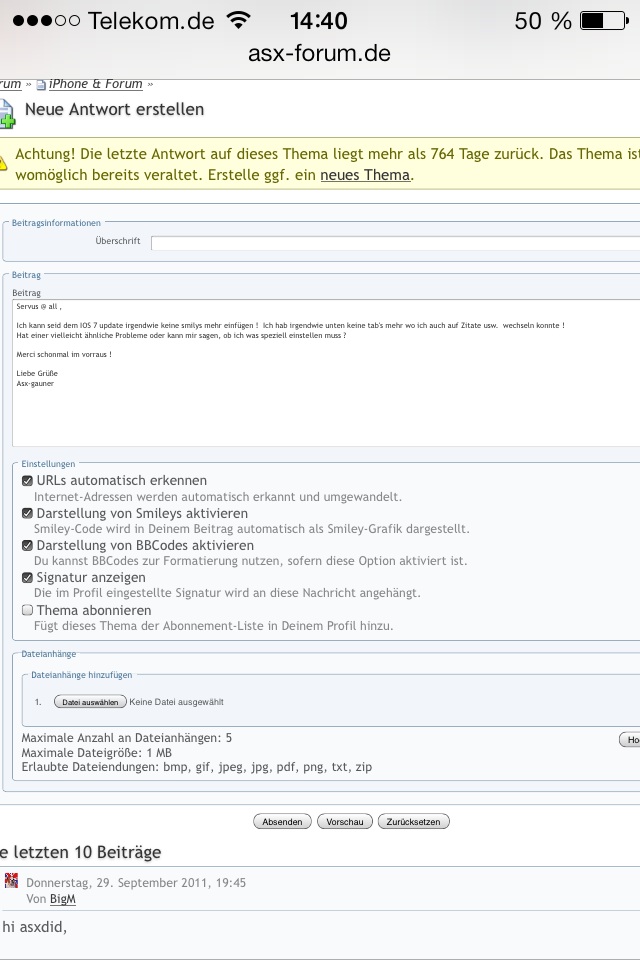Uncheck the 'Signatur anzeigen' option

click(28, 578)
